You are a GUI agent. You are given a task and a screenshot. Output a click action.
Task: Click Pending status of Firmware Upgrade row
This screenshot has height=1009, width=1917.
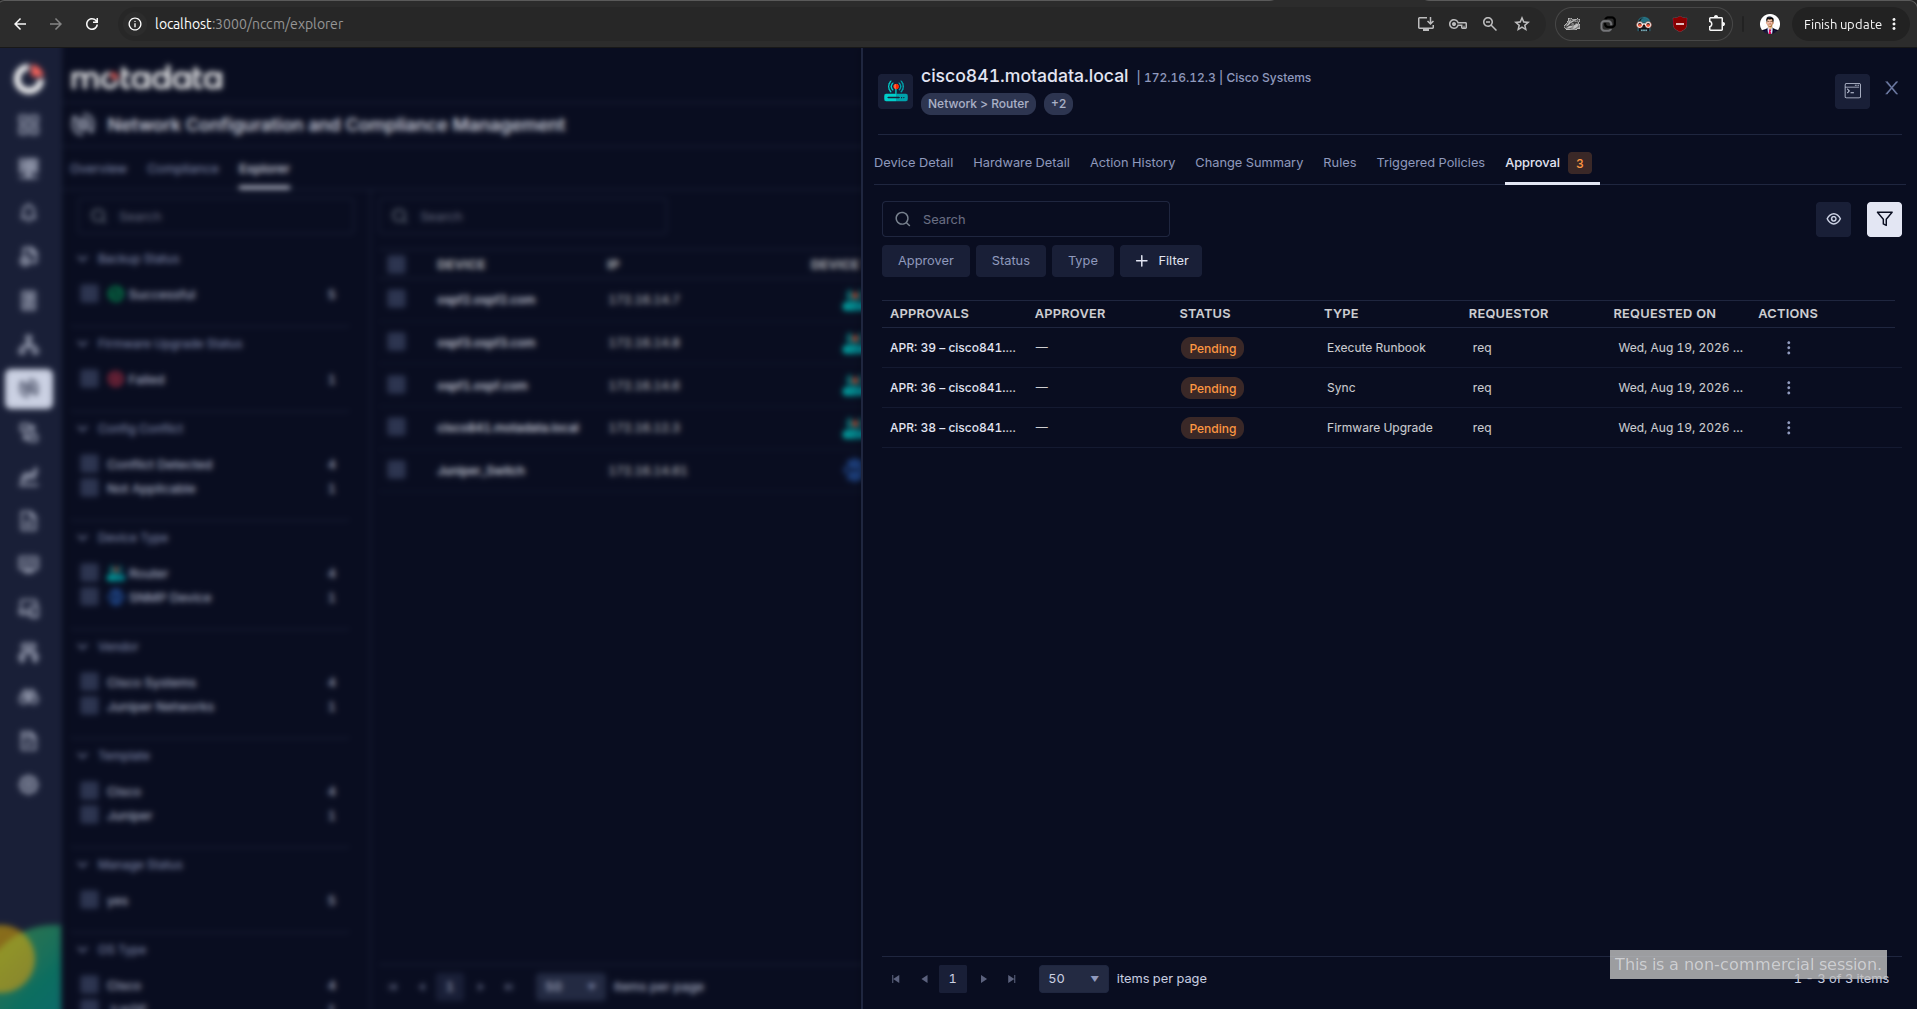1212,428
